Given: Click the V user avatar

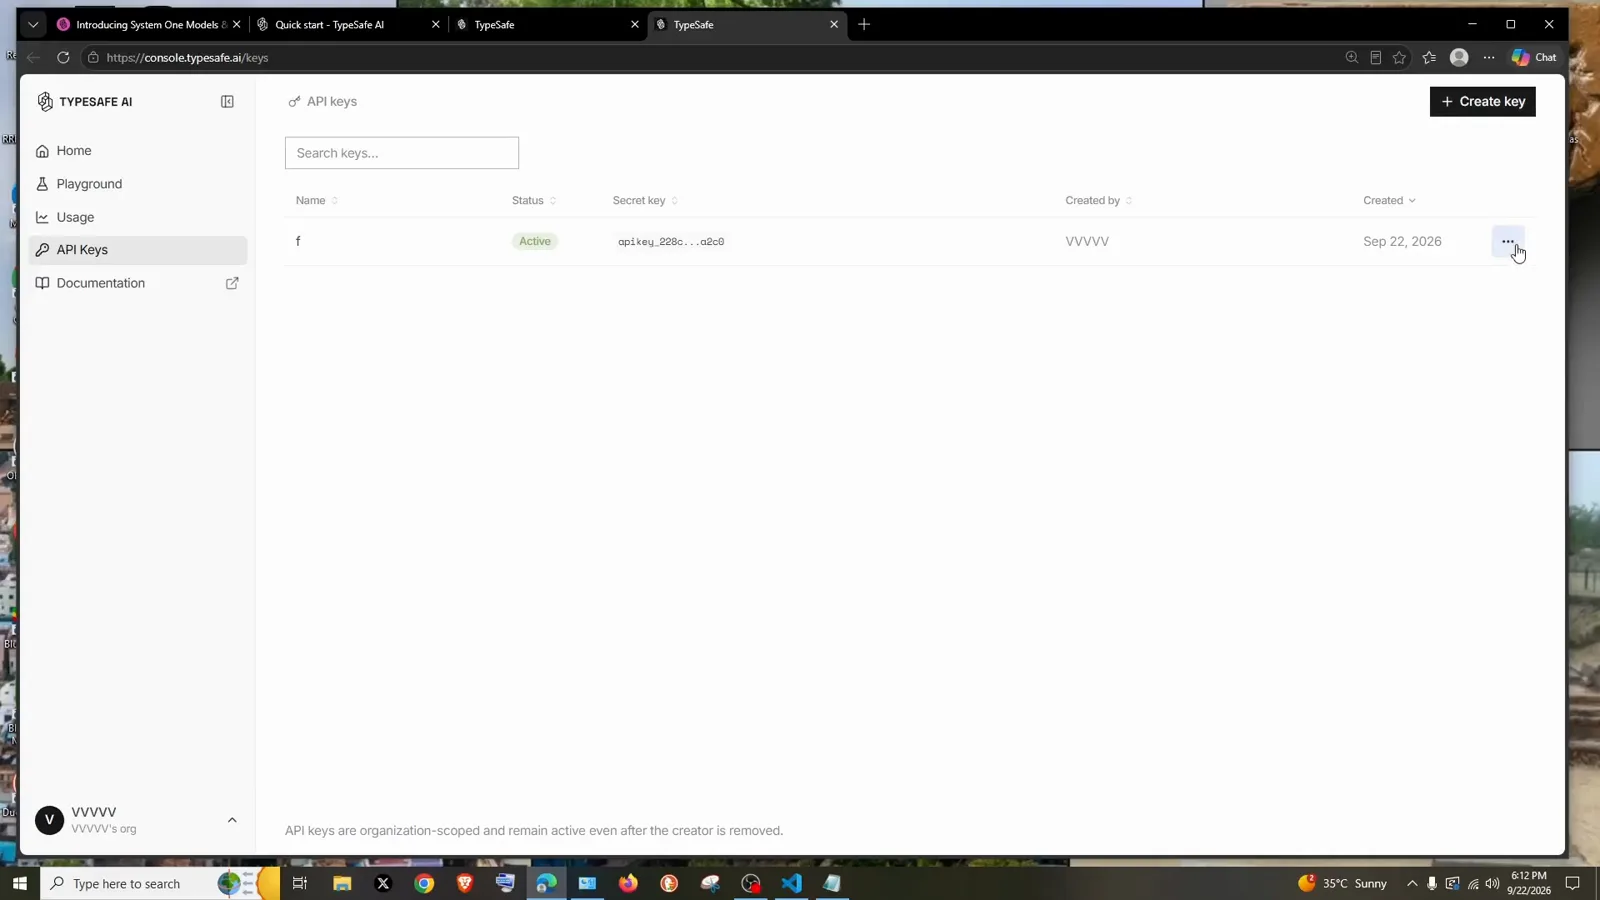Looking at the screenshot, I should click(x=49, y=820).
